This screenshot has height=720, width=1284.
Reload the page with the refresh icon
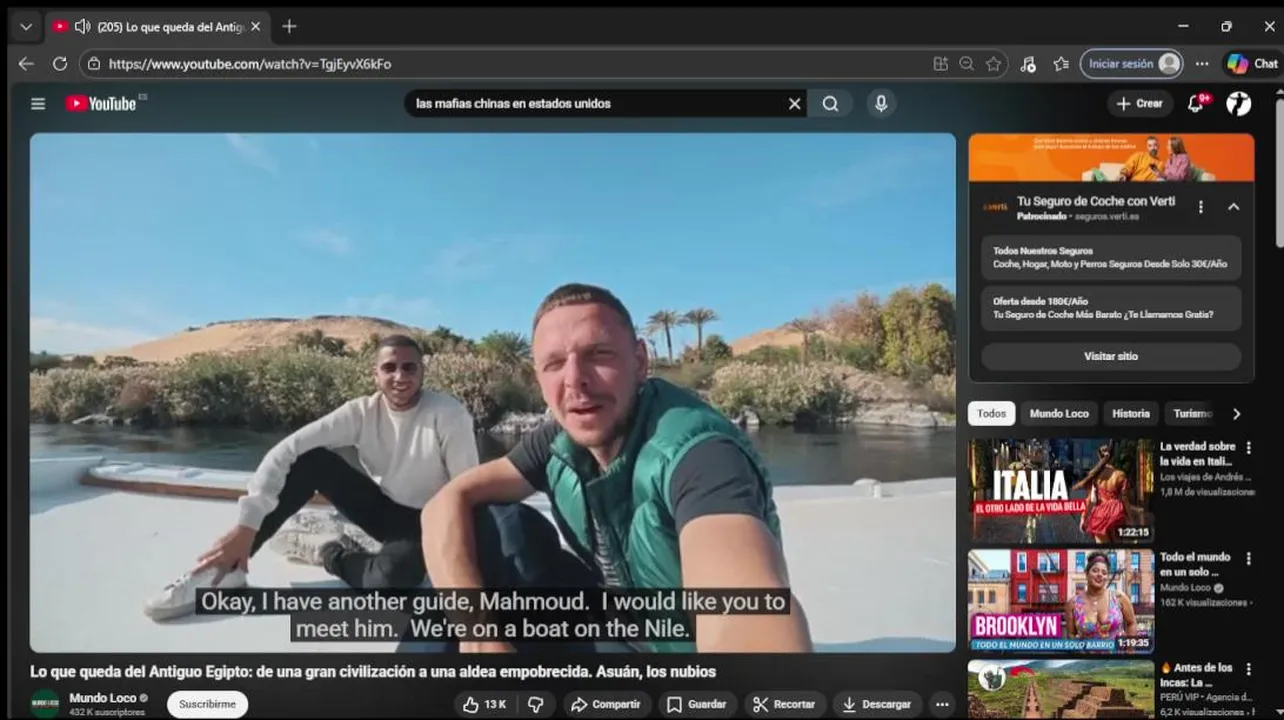click(60, 63)
